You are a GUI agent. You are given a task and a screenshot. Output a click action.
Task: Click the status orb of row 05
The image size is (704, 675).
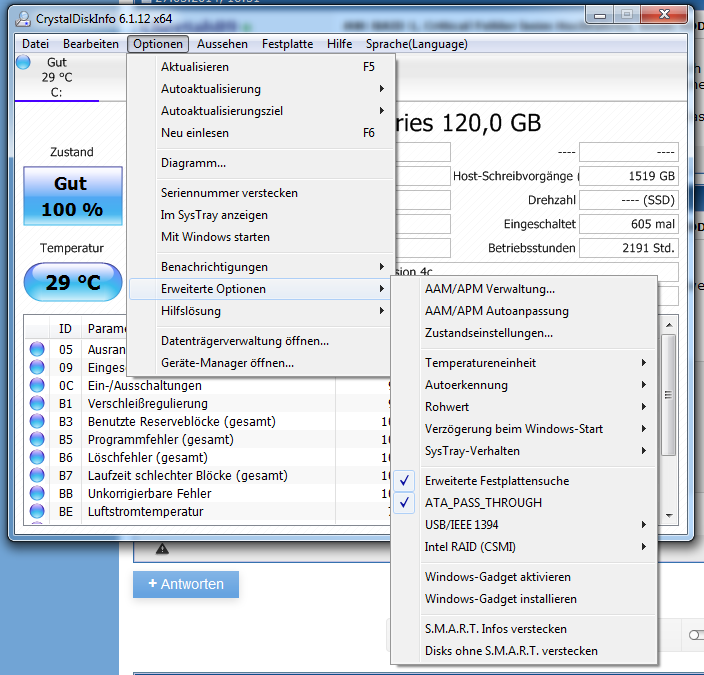[x=37, y=349]
